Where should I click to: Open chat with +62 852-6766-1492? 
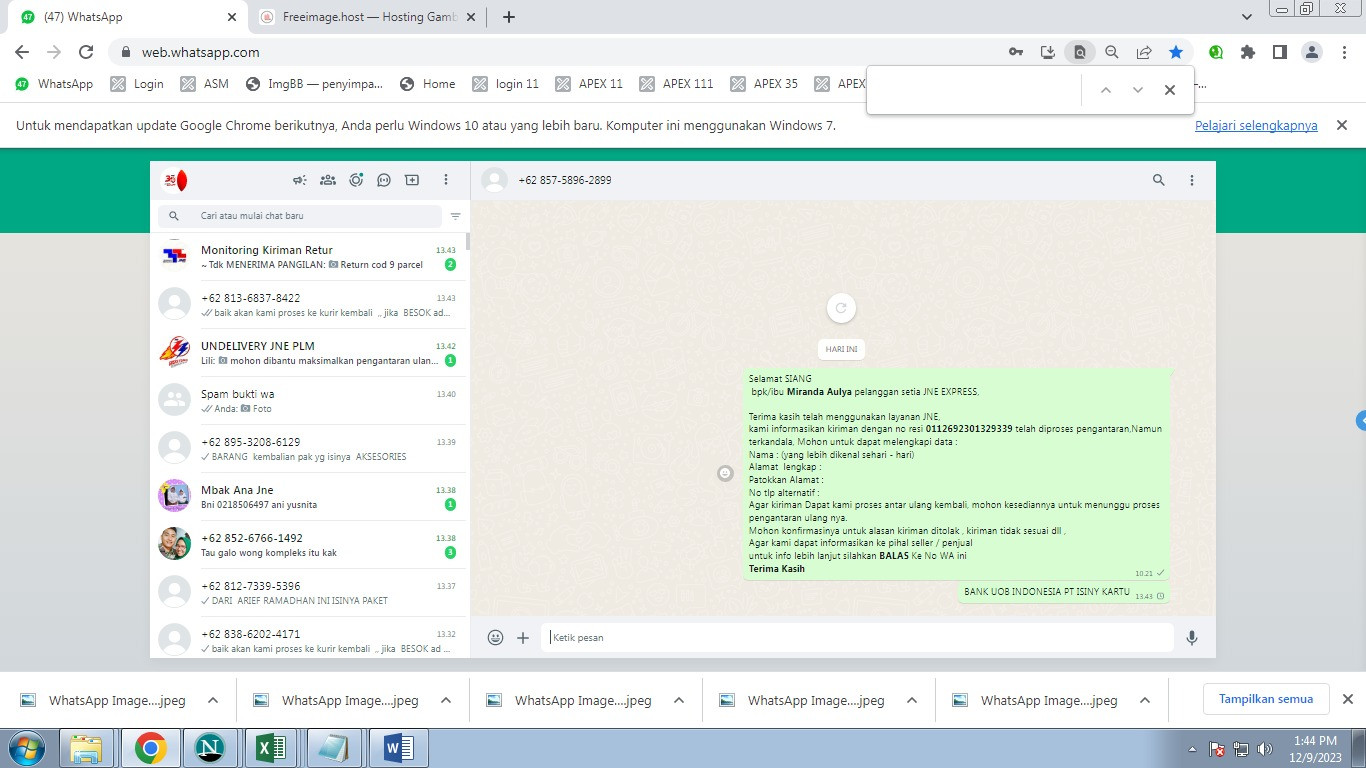tap(309, 545)
